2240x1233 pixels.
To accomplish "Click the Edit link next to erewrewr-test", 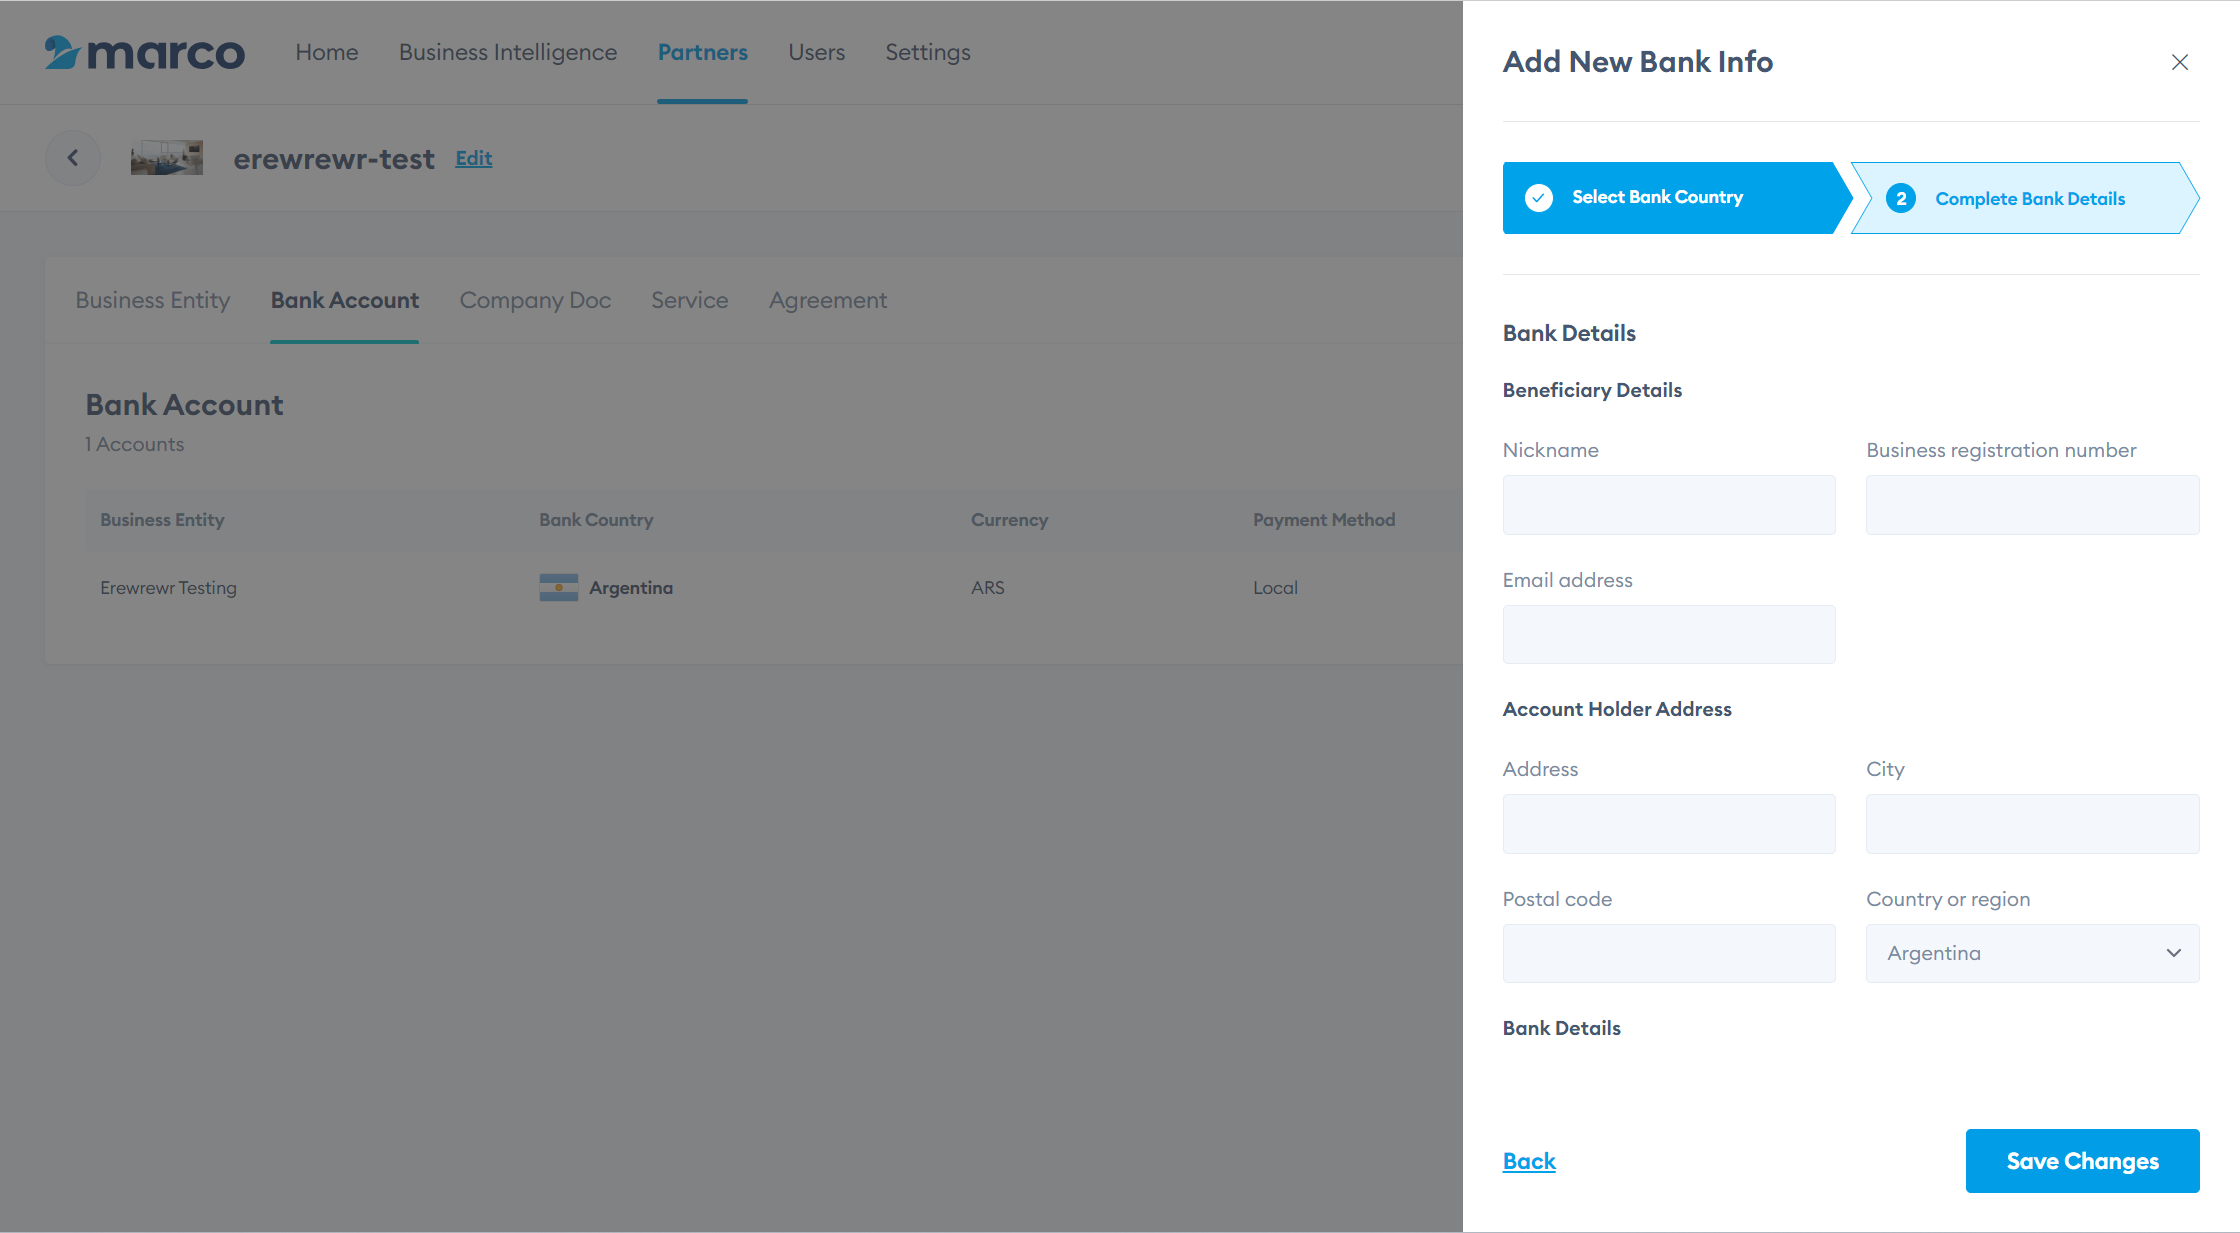I will tap(474, 158).
